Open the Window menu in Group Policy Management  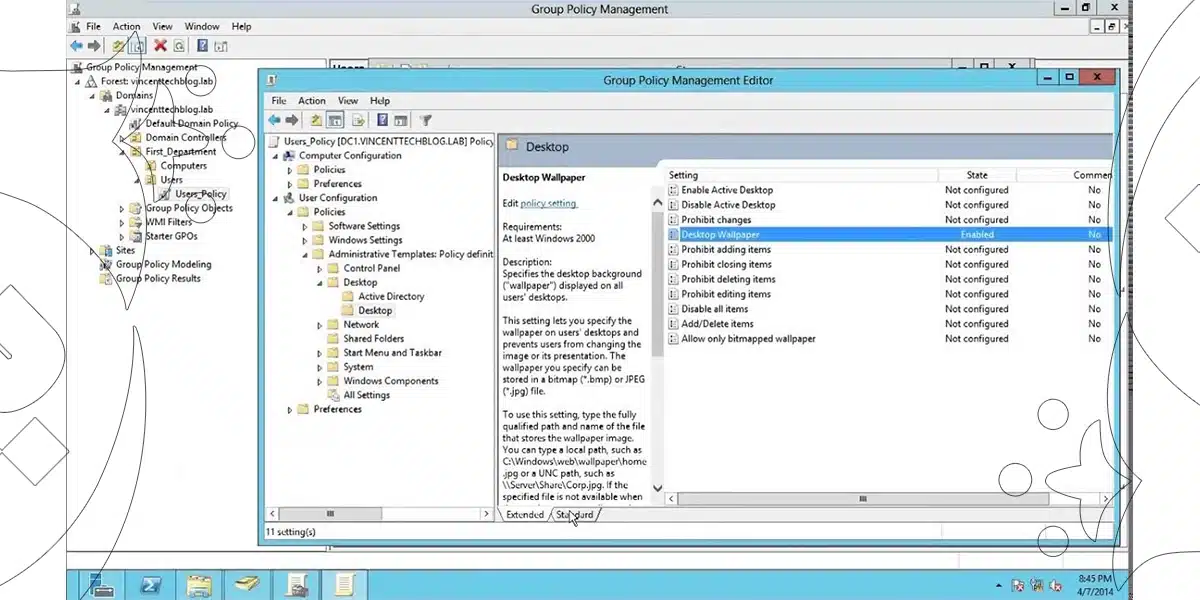(x=202, y=26)
